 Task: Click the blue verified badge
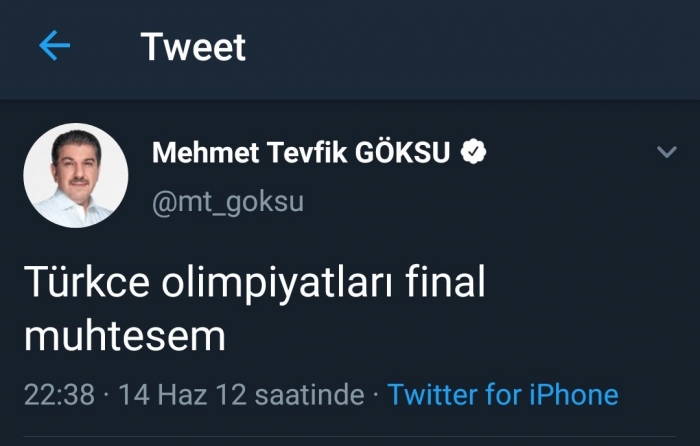click(x=473, y=153)
